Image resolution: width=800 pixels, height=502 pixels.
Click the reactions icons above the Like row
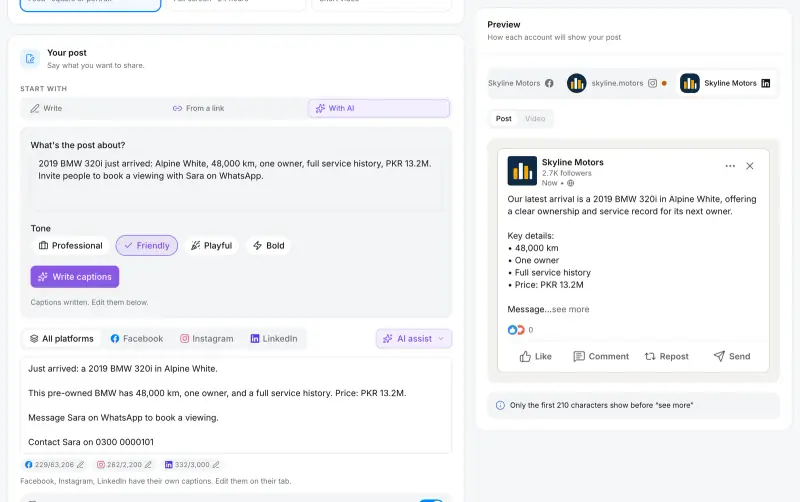tap(516, 330)
